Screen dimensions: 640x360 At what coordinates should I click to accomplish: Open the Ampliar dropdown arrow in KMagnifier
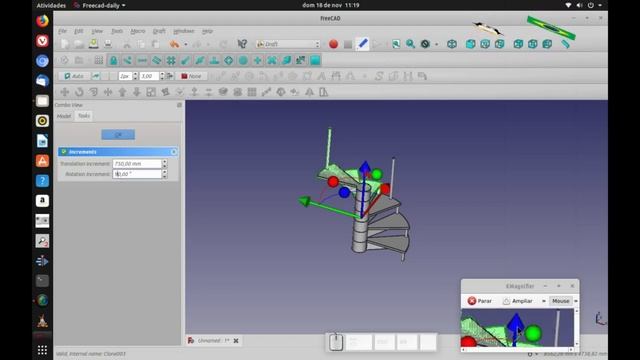(544, 301)
